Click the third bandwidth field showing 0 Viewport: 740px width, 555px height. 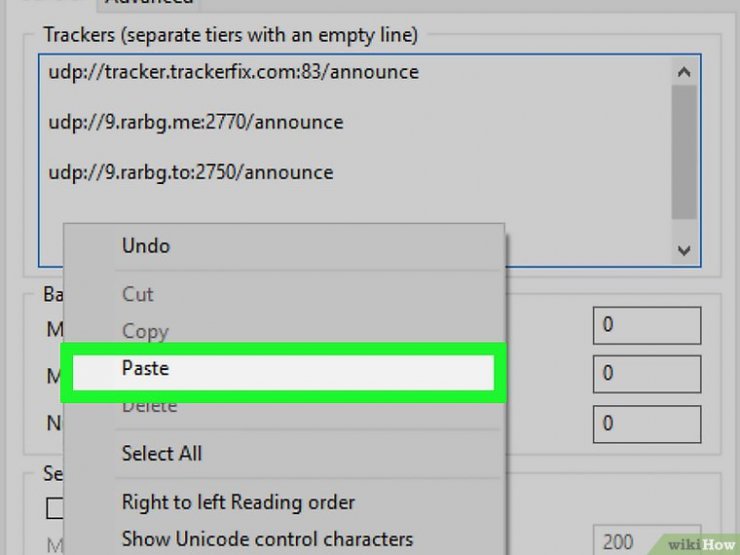click(x=647, y=424)
